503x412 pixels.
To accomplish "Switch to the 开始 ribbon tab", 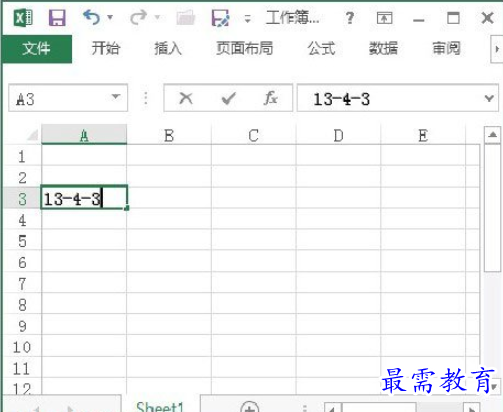I will 106,48.
